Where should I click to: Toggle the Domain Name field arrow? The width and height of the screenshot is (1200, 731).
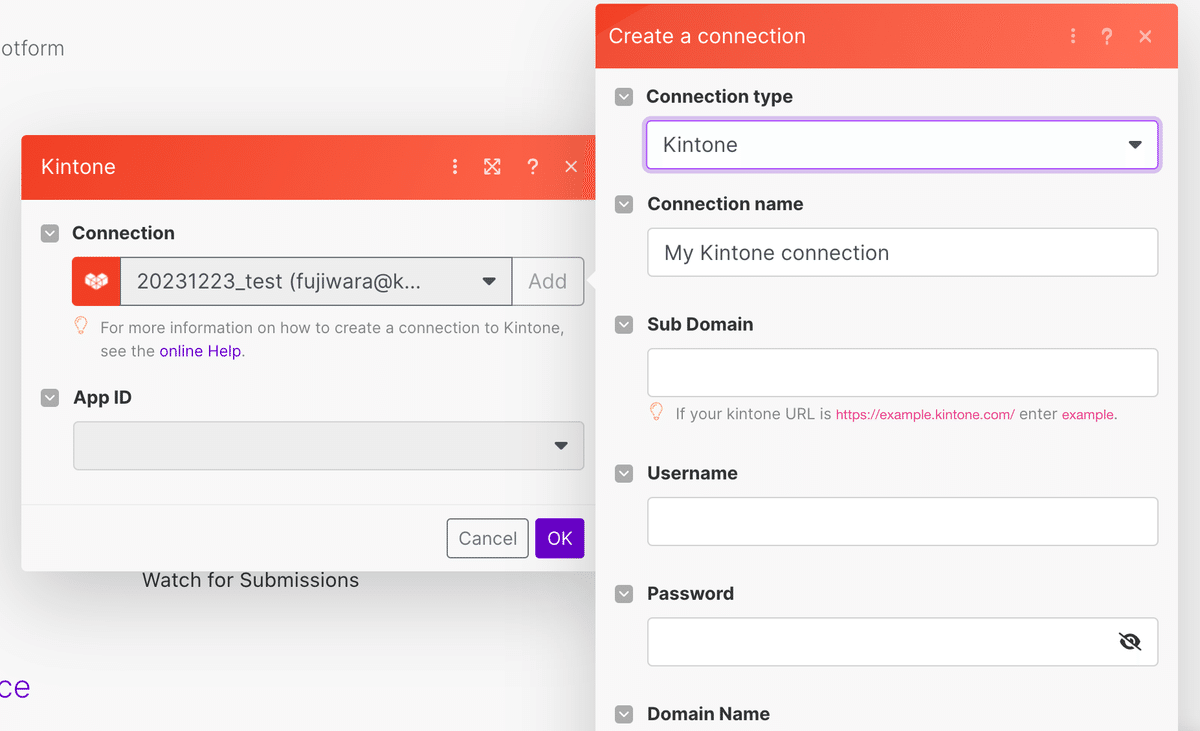tap(624, 714)
